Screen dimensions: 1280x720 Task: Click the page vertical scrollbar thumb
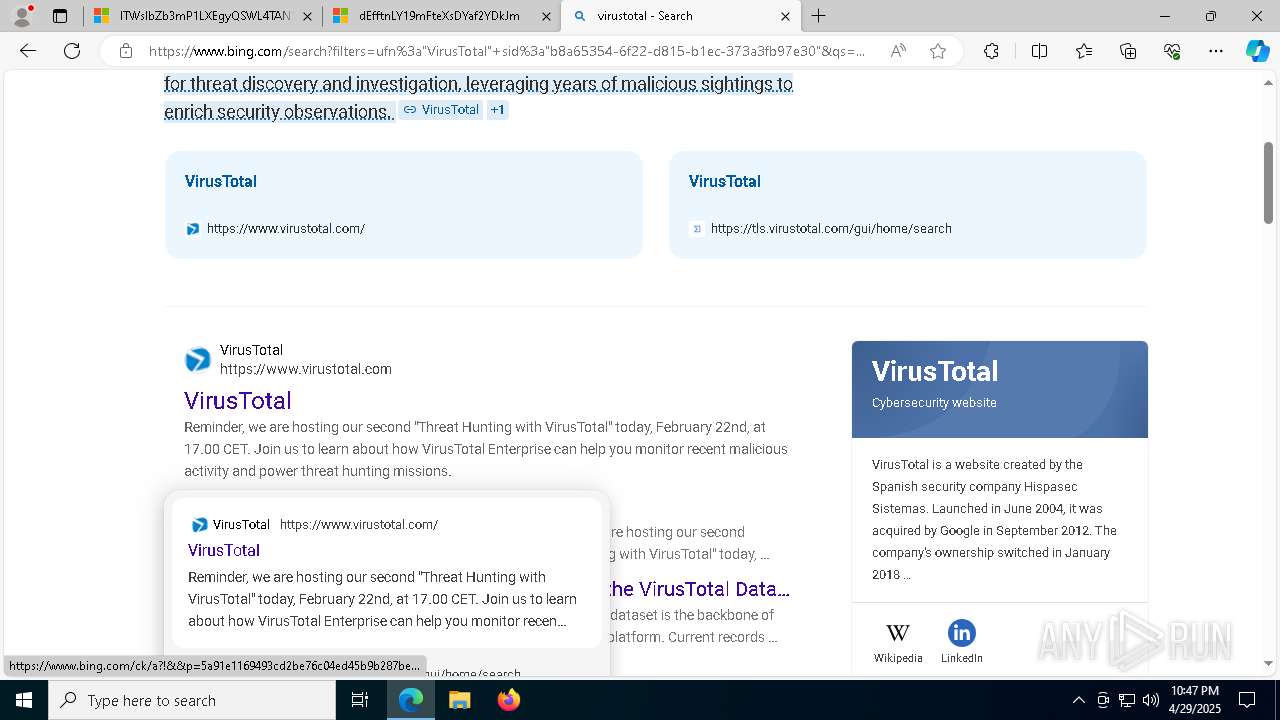pyautogui.click(x=1268, y=183)
